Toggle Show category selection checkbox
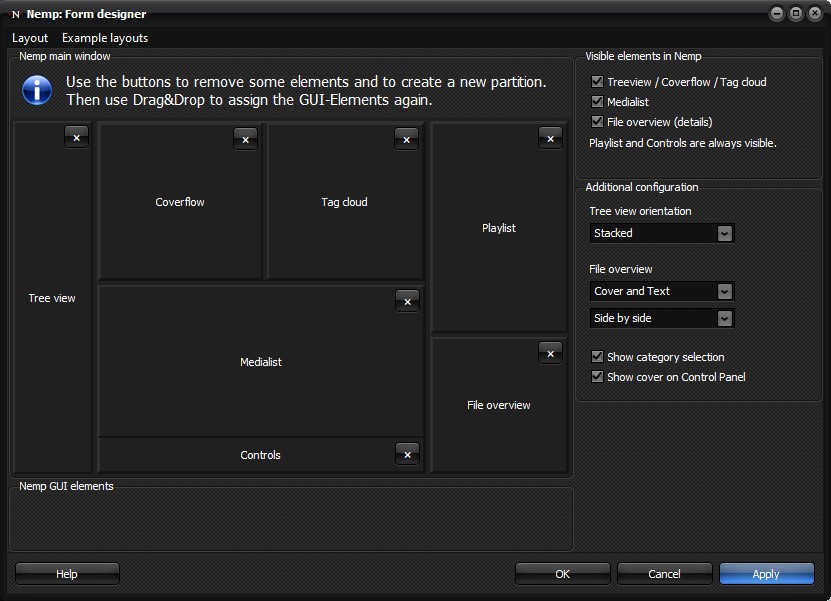The height and width of the screenshot is (601, 831). coord(598,357)
